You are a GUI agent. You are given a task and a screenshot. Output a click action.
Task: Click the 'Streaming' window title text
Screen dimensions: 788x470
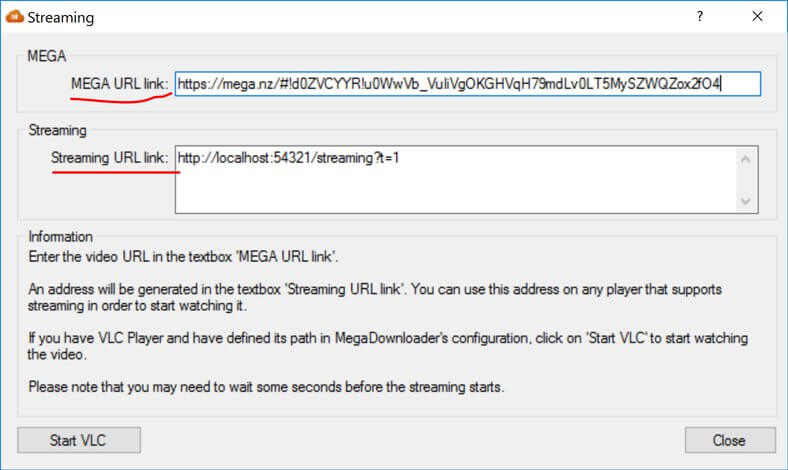click(x=61, y=18)
